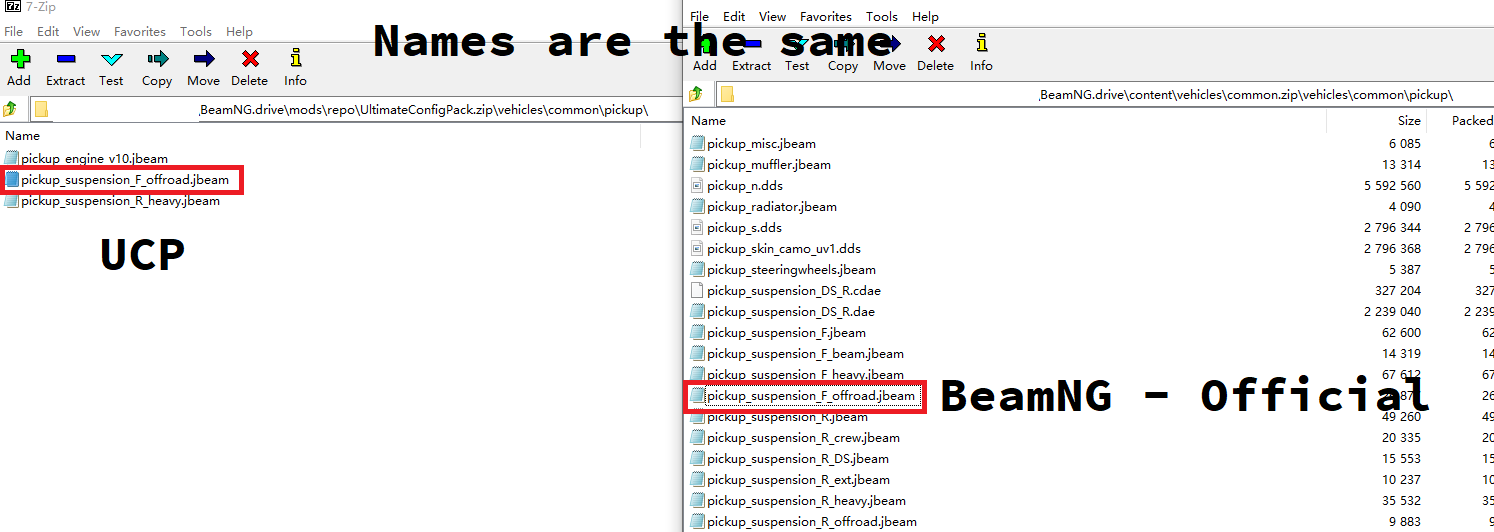Click Copy button in right 7-Zip window
Viewport: 1494px width, 532px height.
[843, 54]
